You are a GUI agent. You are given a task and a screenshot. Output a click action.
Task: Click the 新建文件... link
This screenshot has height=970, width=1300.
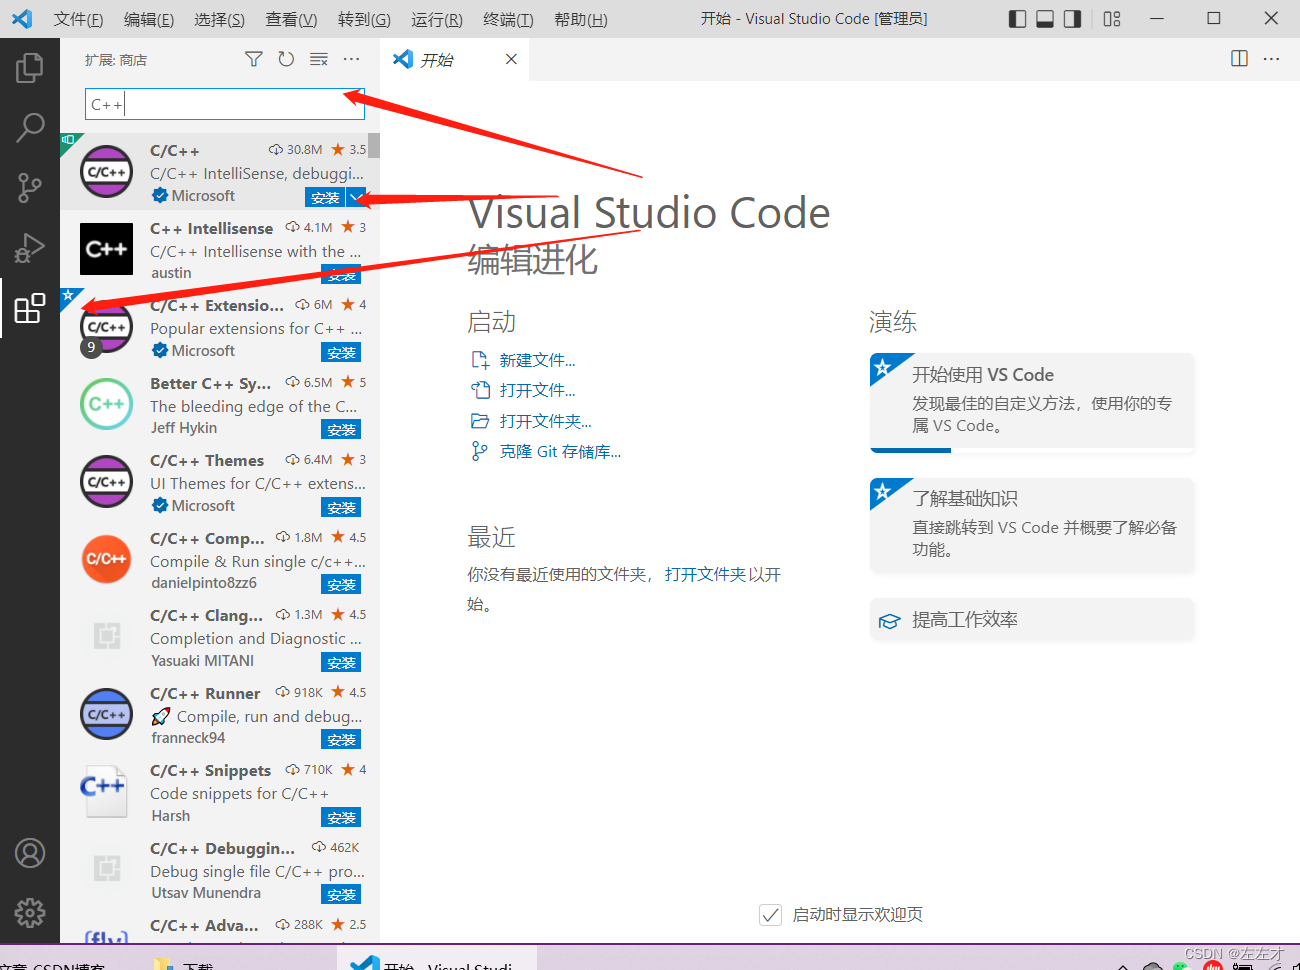coord(537,360)
